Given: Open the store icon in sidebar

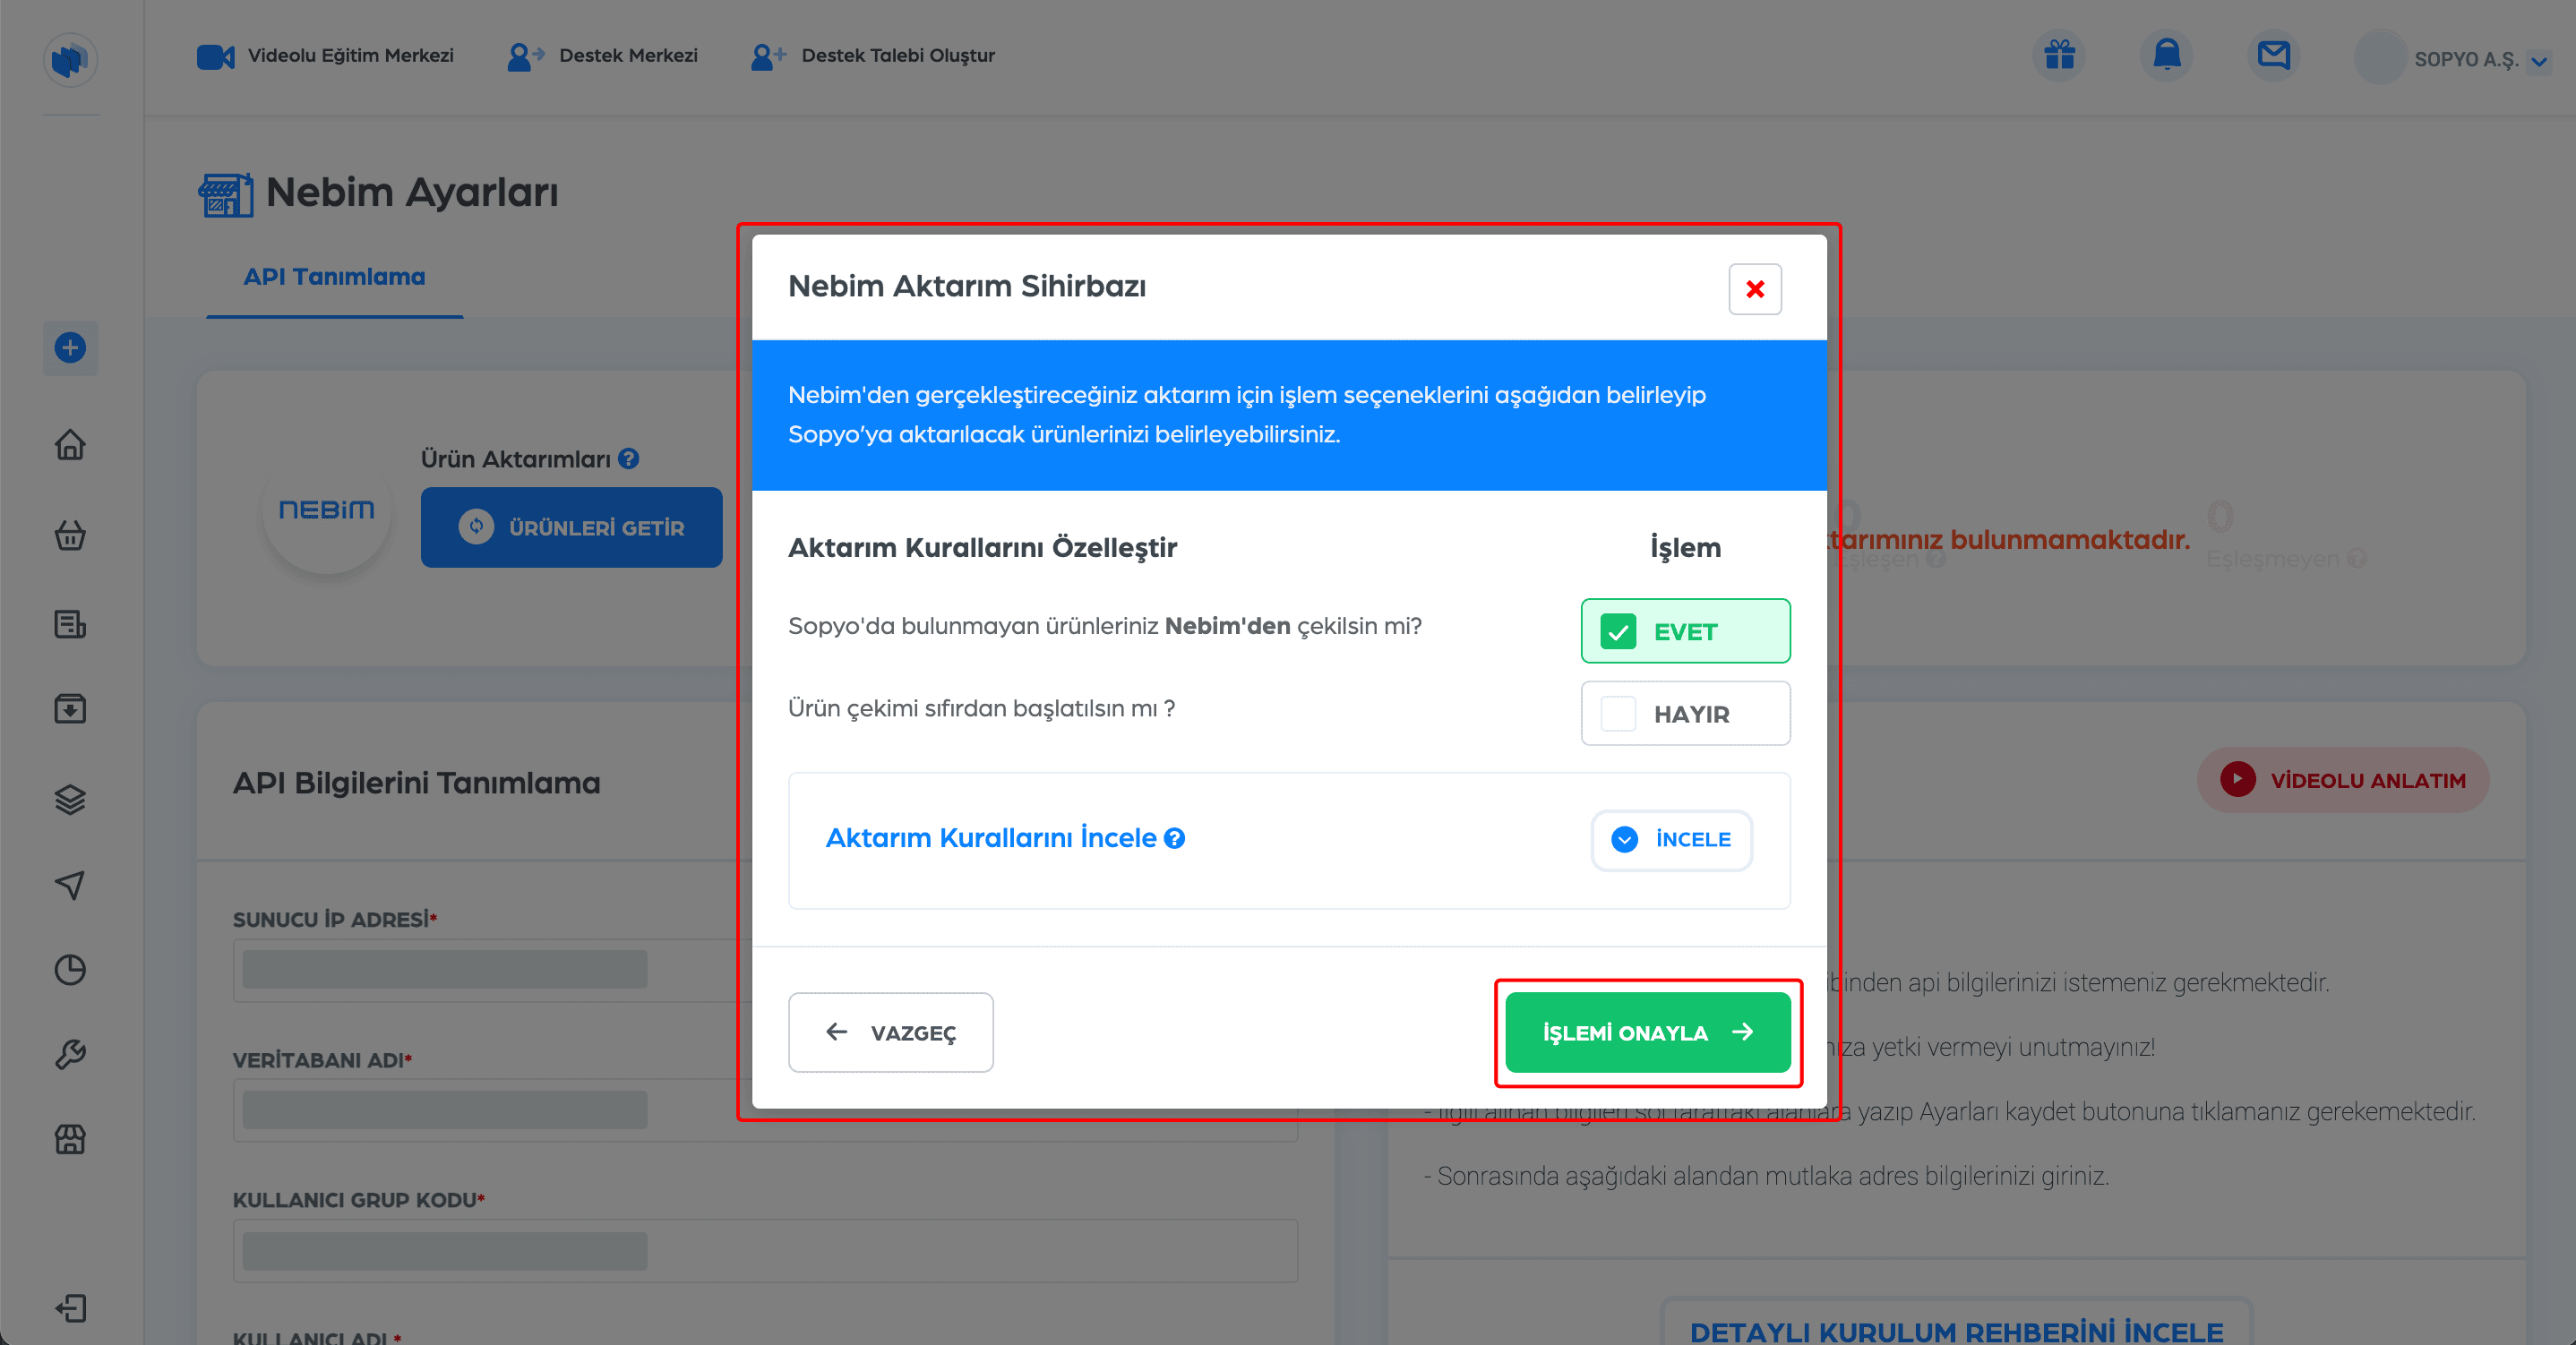Looking at the screenshot, I should point(70,1139).
